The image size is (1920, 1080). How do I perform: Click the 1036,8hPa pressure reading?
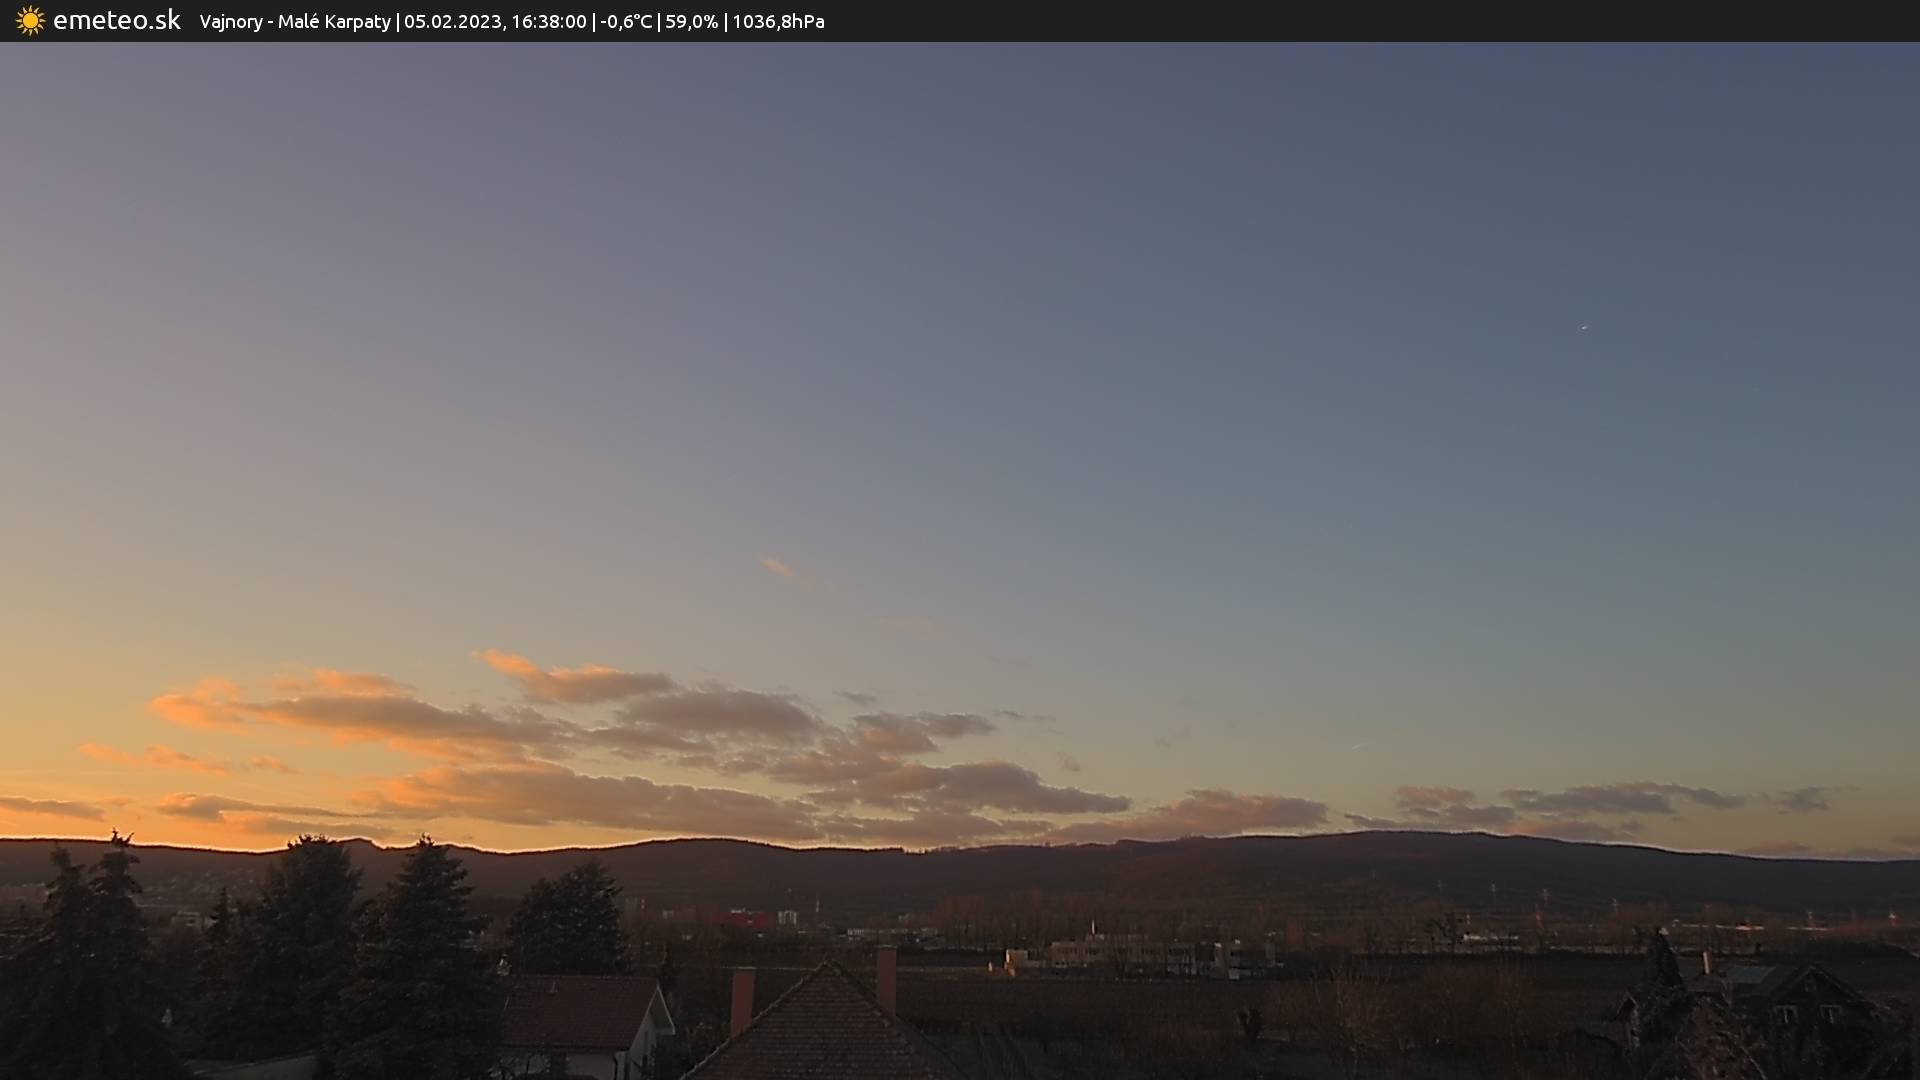[x=778, y=21]
